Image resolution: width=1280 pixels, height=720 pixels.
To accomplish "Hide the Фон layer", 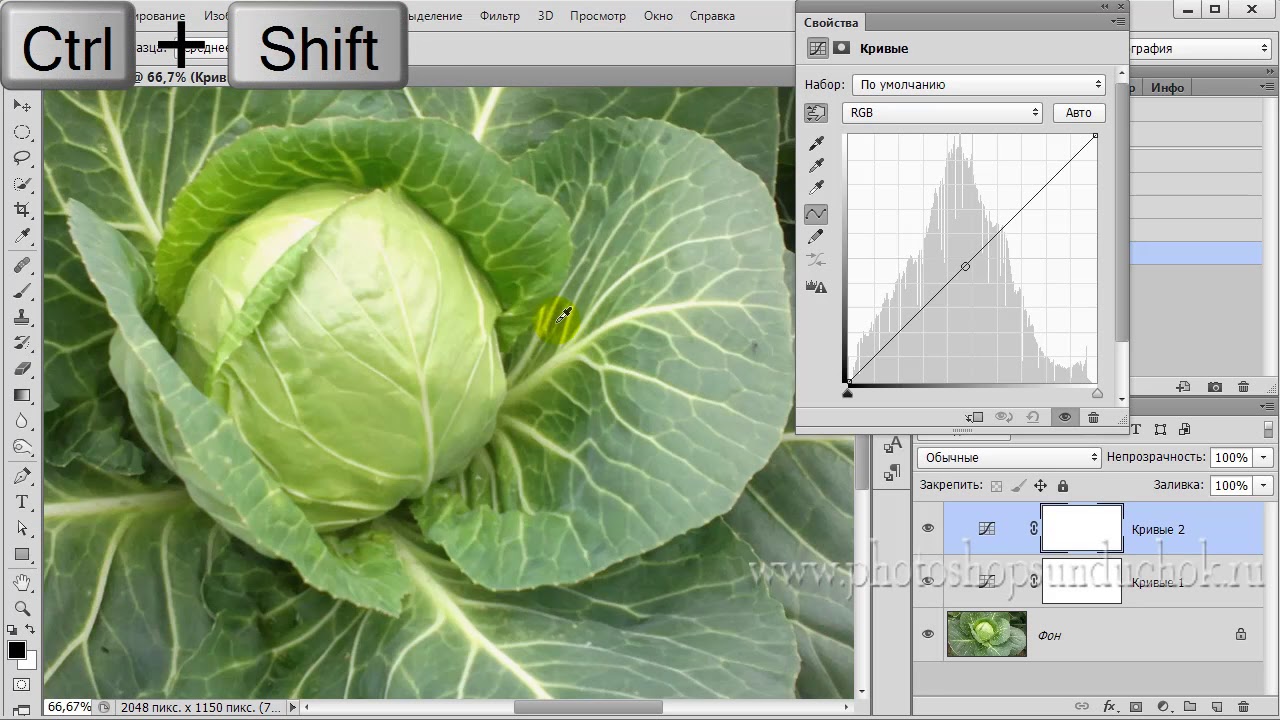I will [928, 634].
